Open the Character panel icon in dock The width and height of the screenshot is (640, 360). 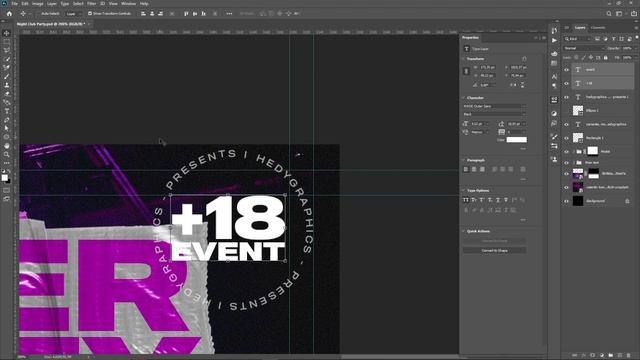pos(554,77)
